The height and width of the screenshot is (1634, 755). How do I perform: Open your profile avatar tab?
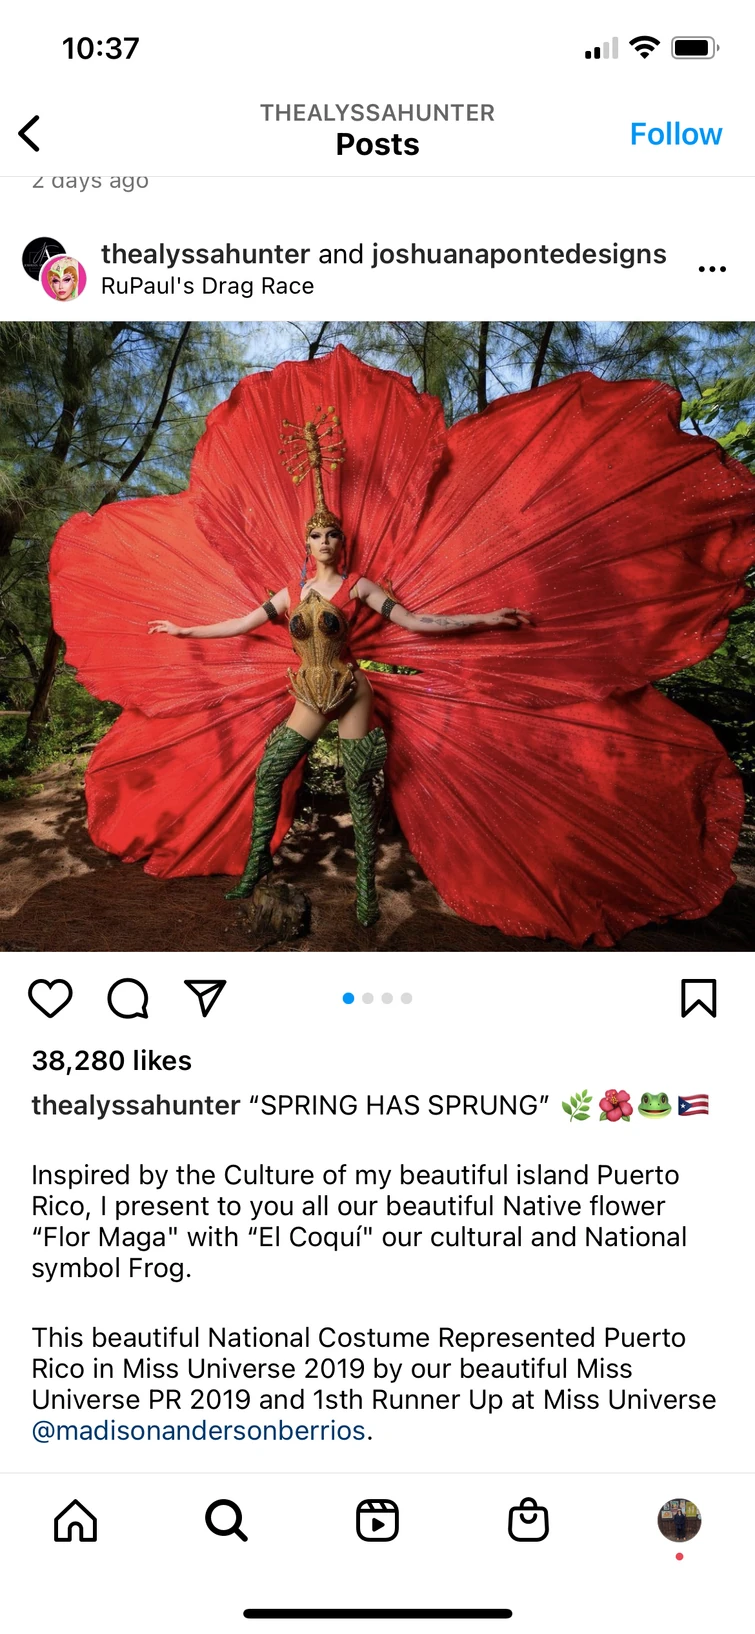(x=679, y=1521)
